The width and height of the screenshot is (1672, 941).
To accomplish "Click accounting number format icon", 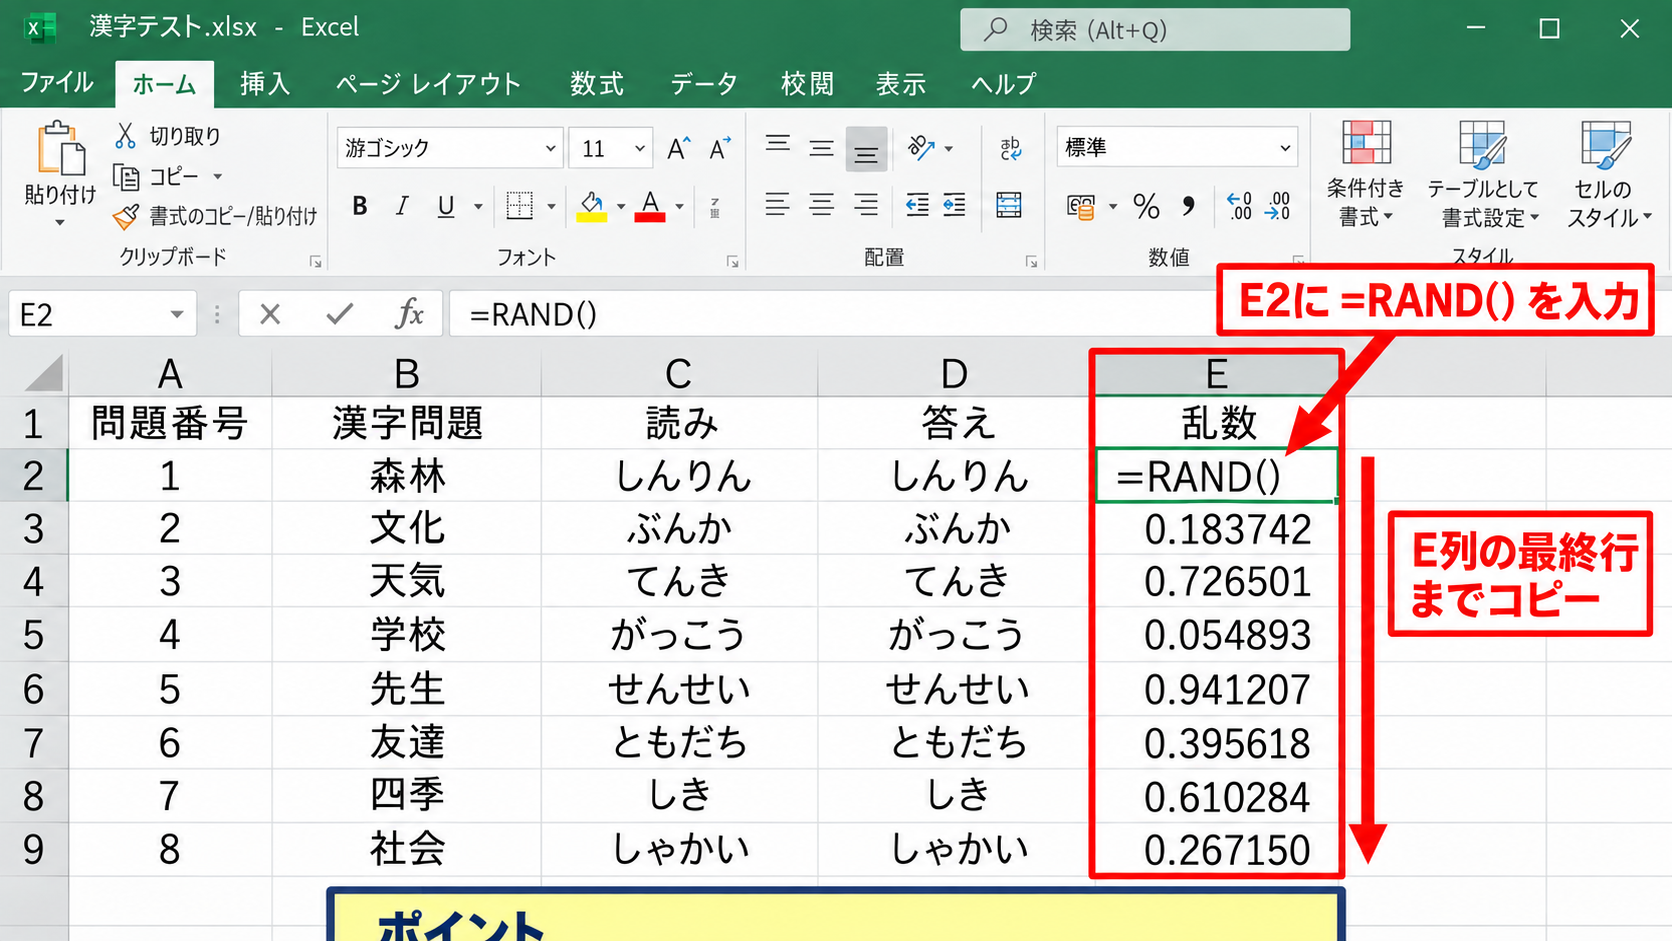I will (x=1081, y=207).
